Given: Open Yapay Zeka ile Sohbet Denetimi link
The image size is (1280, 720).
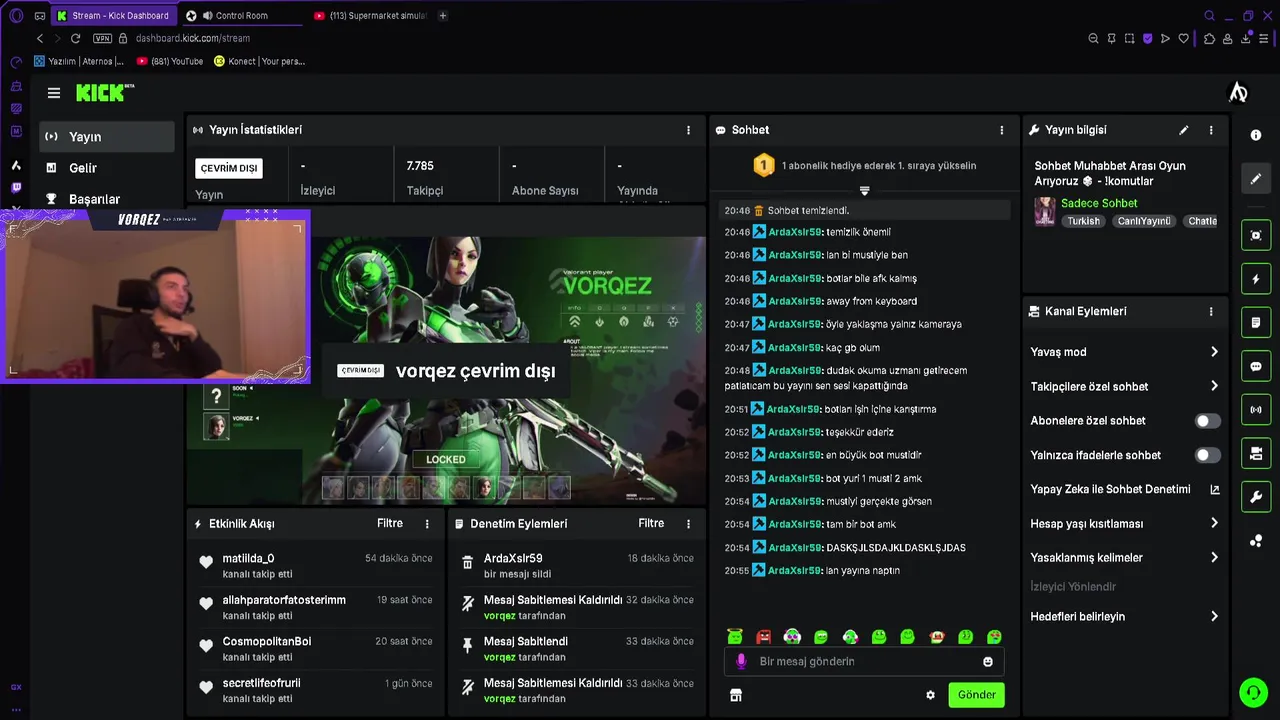Looking at the screenshot, I should click(1125, 489).
